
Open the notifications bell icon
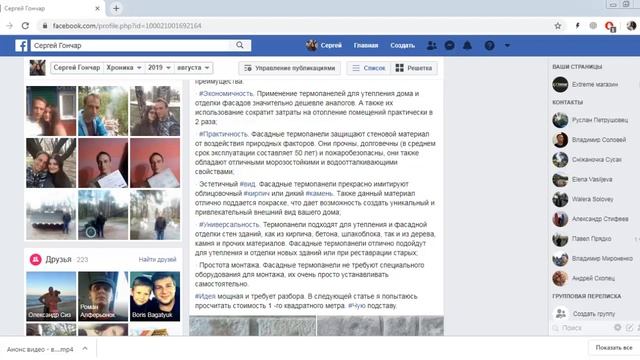click(467, 45)
